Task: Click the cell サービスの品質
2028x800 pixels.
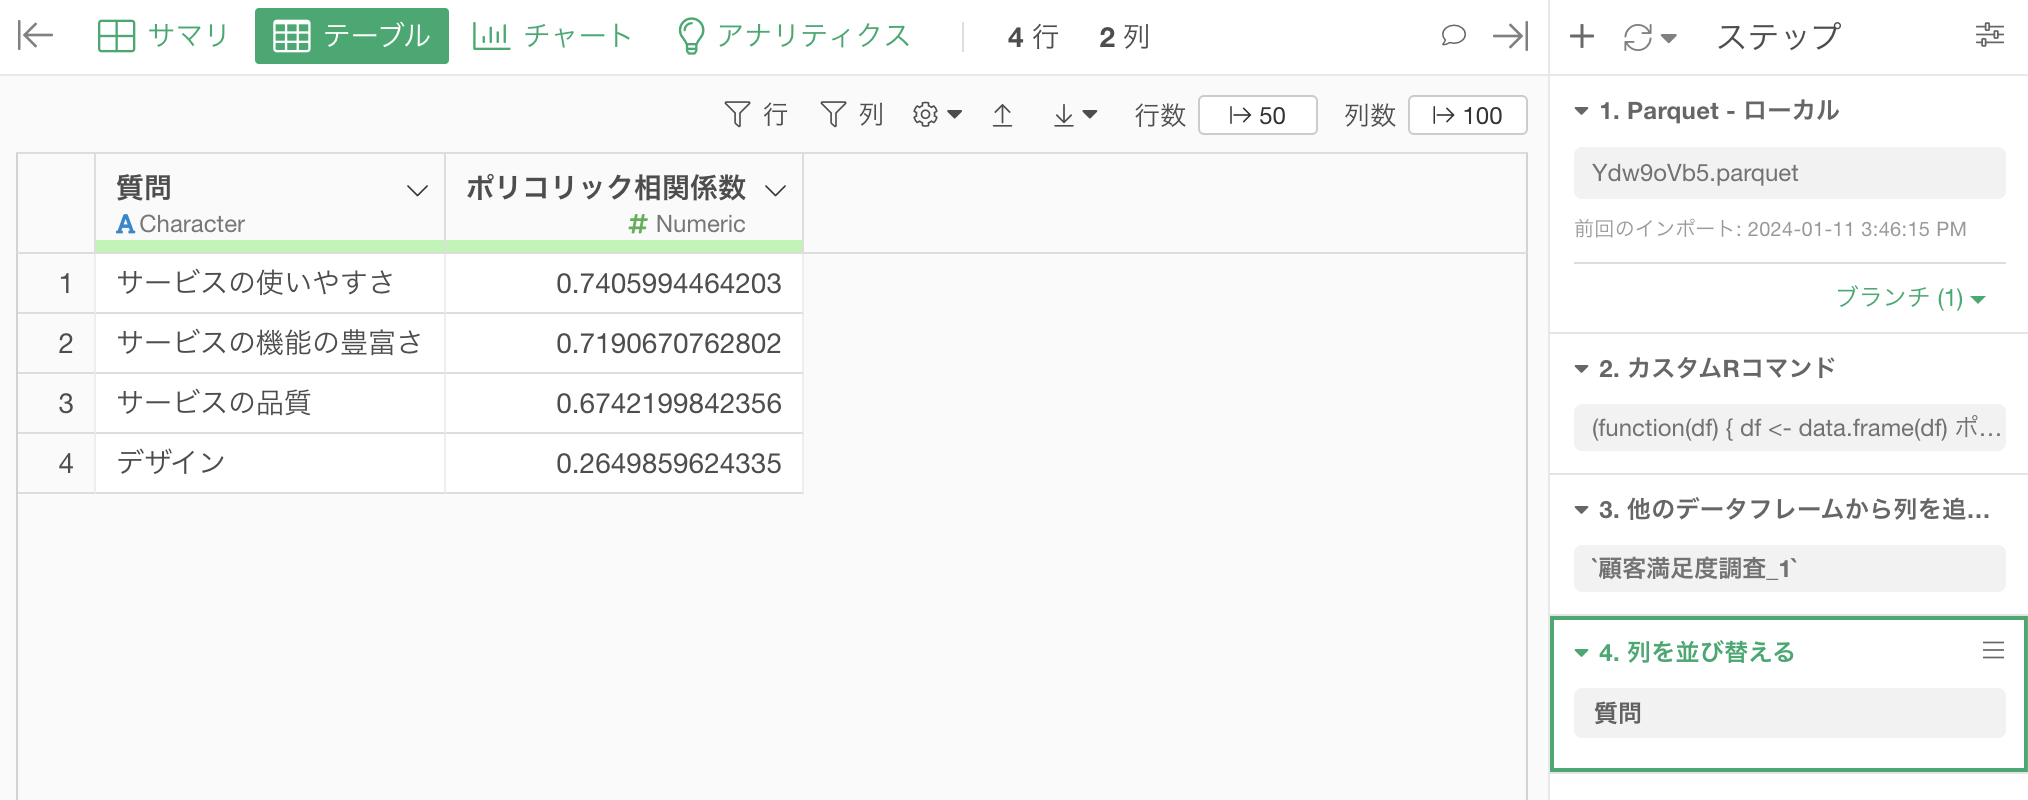Action: [270, 403]
